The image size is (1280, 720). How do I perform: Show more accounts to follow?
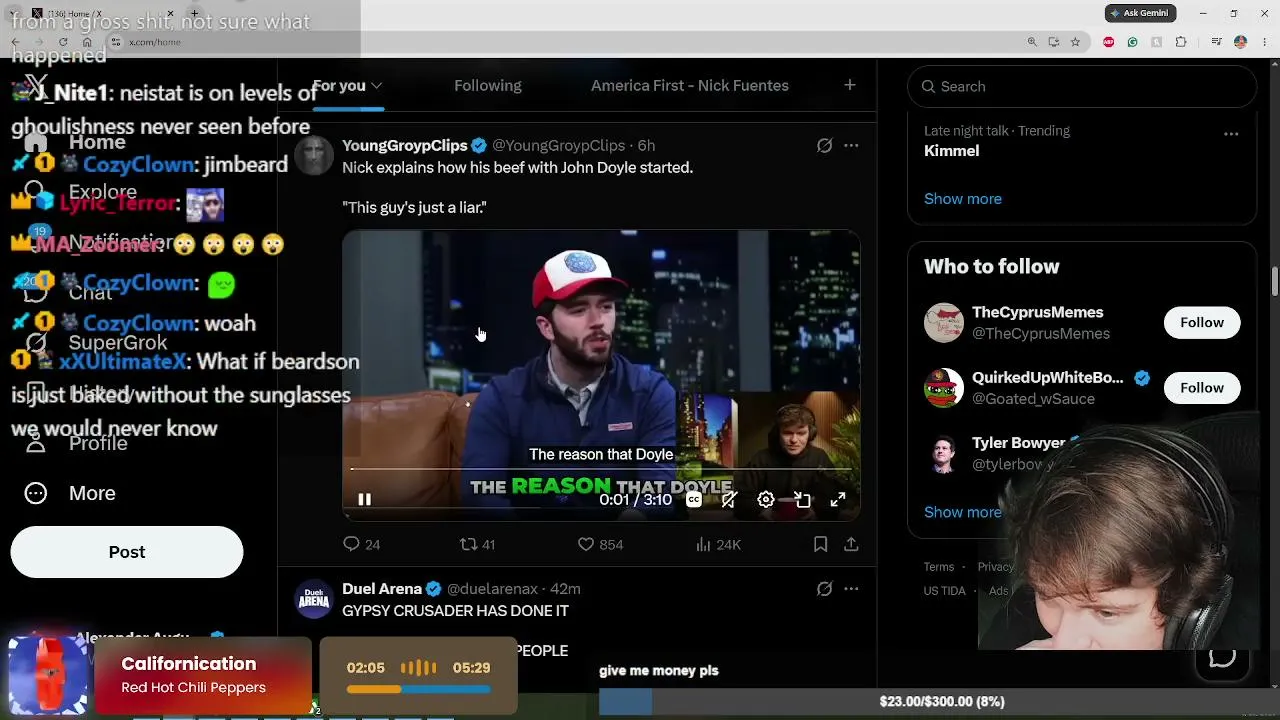click(x=962, y=511)
